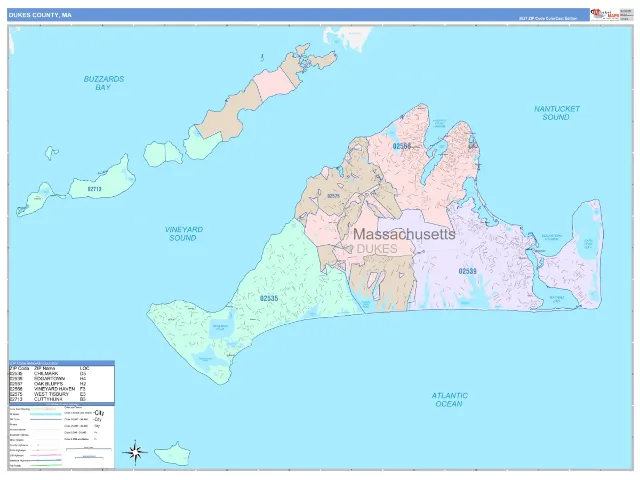
Task: Click the CUTTYHUNK row in the ZIP table
Action: pyautogui.click(x=60, y=399)
